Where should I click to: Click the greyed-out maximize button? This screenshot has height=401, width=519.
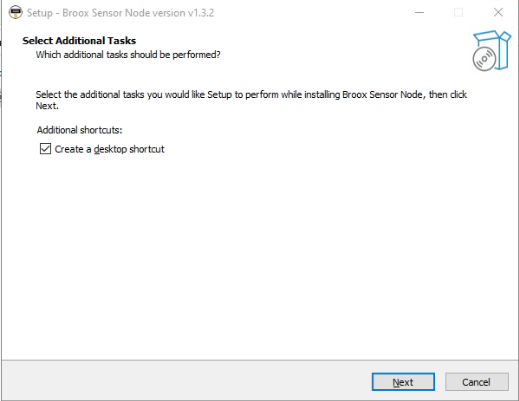458,13
